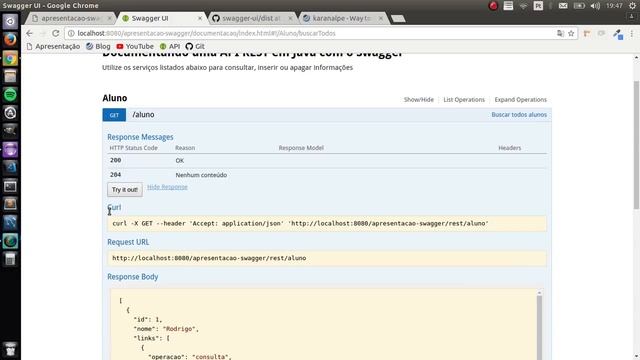Viewport: 640px width, 360px height.
Task: Click the Hide Response link
Action: pos(167,187)
